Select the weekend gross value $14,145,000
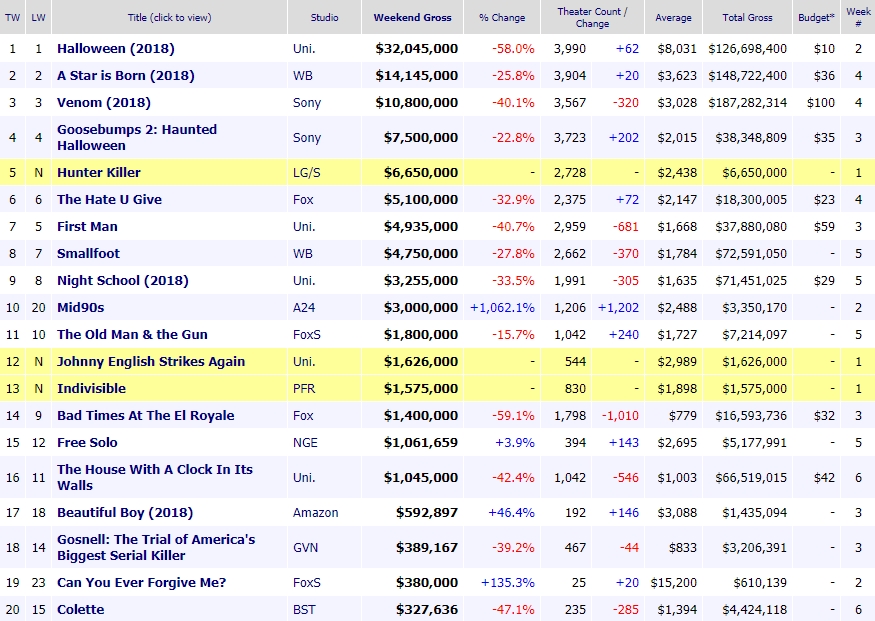This screenshot has height=621, width=875. tap(417, 75)
